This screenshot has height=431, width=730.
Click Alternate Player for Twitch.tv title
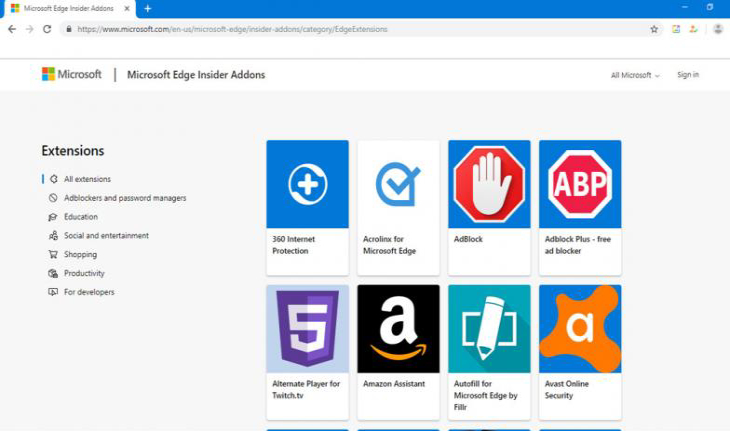306,390
